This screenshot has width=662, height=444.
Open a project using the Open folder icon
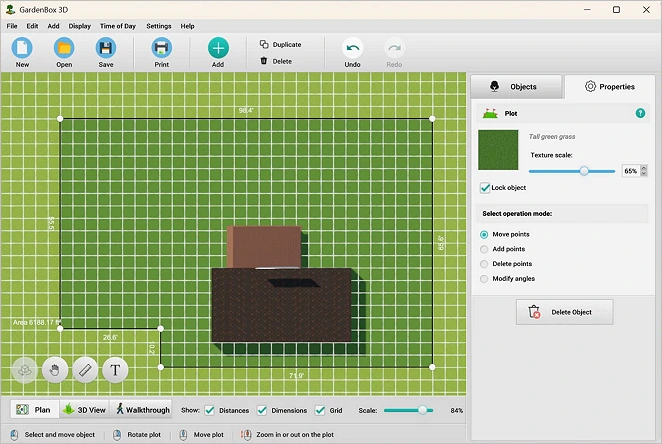pos(64,48)
